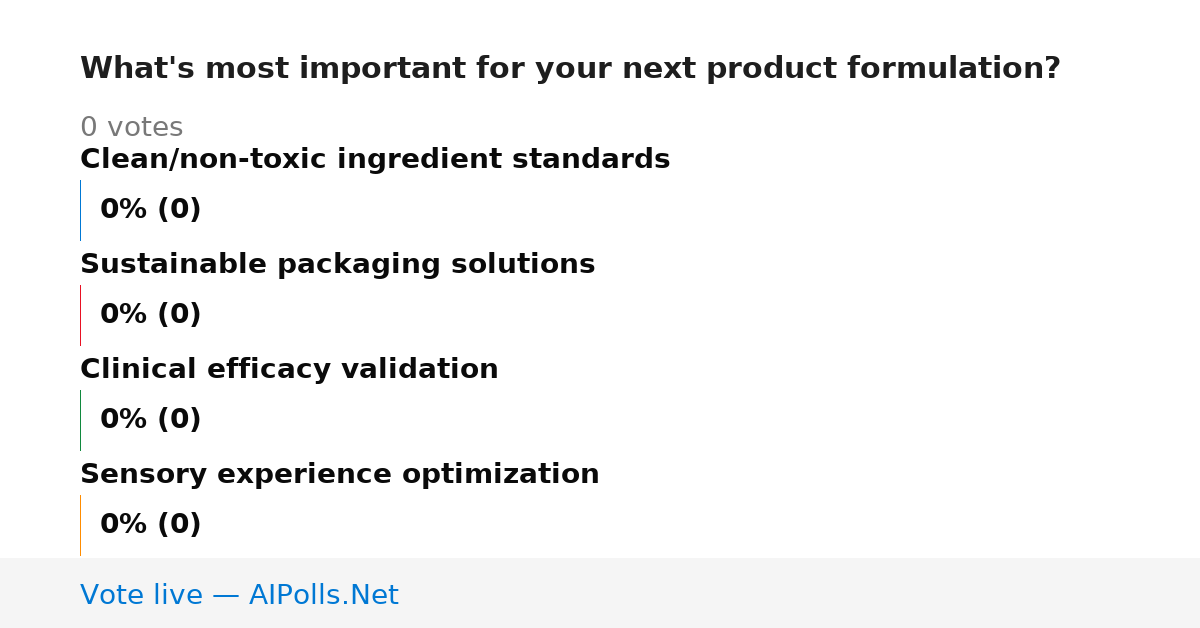Select Clean/non-toxic ingredient standards option
The height and width of the screenshot is (628, 1200).
coord(375,159)
